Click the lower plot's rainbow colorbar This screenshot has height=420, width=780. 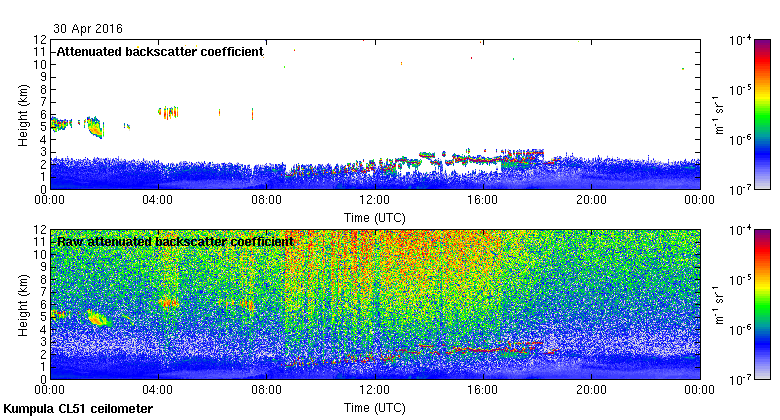762,305
